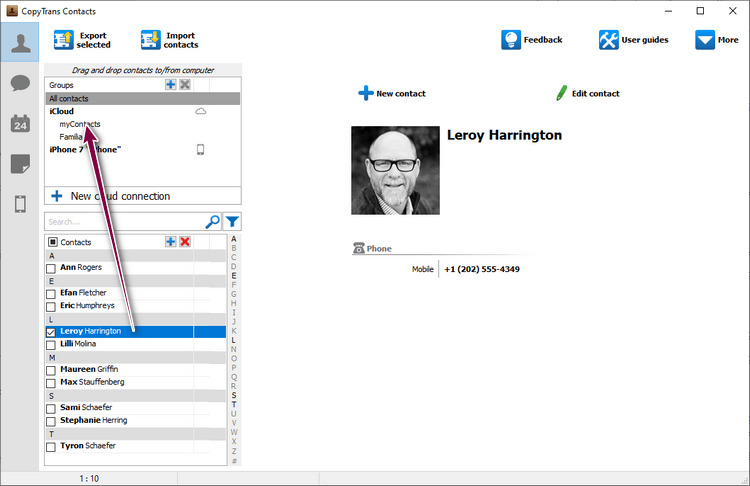The image size is (750, 486).
Task: Click Leroy Harrington's profile photo
Action: coord(395,170)
